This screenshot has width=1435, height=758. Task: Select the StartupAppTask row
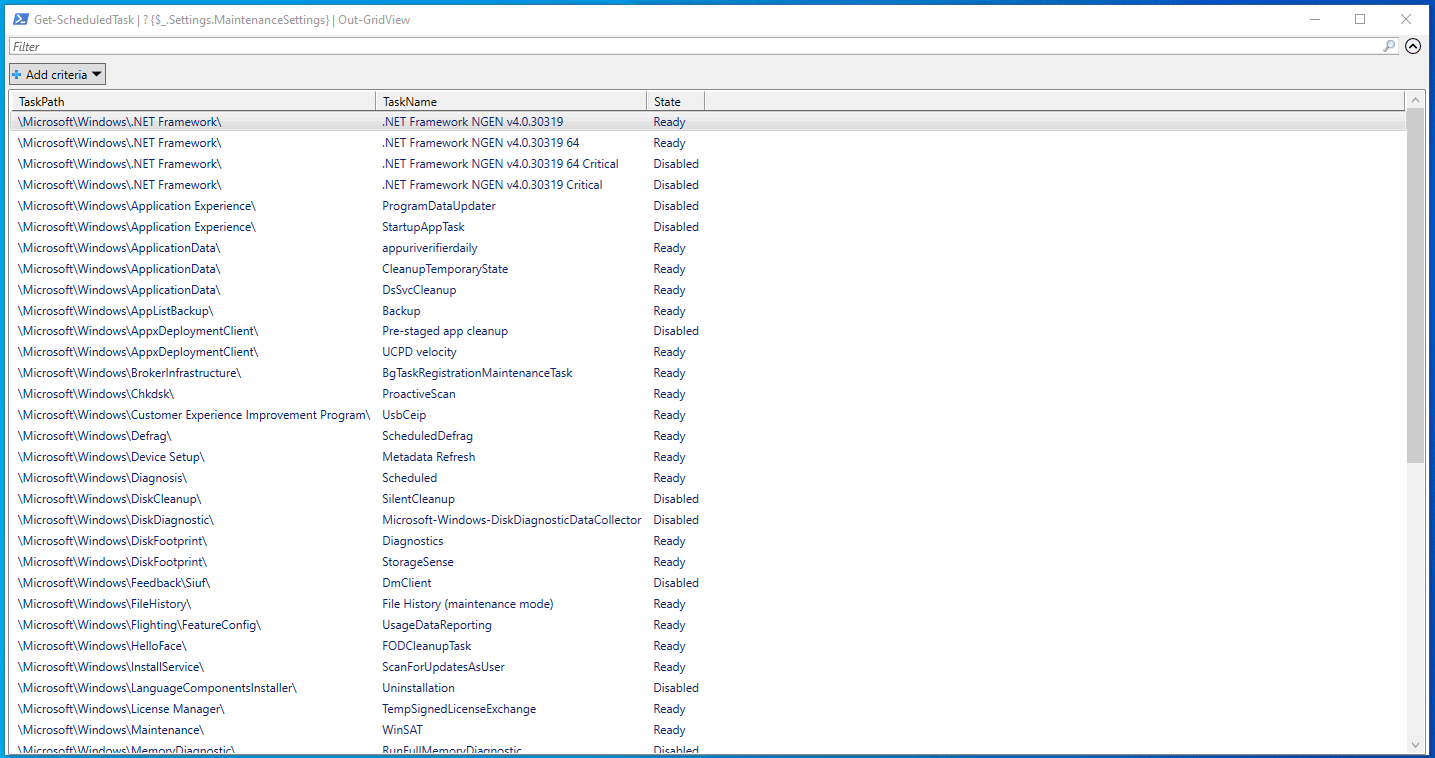tap(708, 227)
